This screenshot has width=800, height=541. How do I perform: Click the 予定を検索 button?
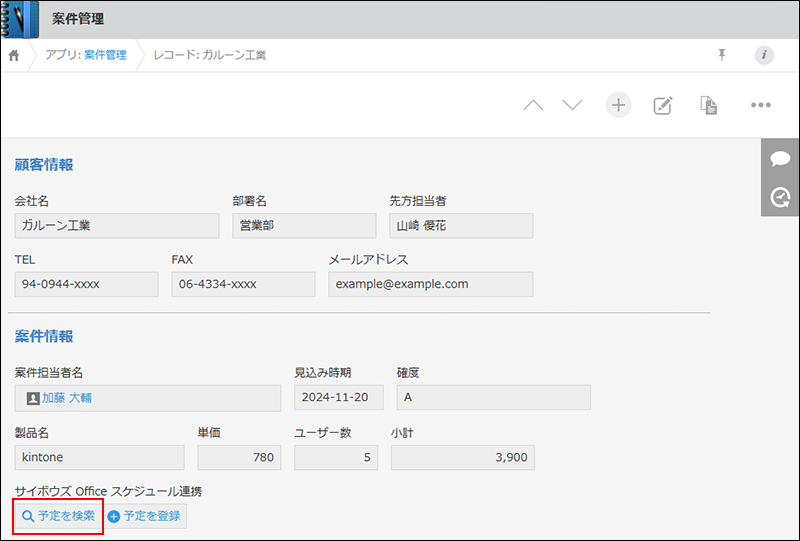[59, 516]
